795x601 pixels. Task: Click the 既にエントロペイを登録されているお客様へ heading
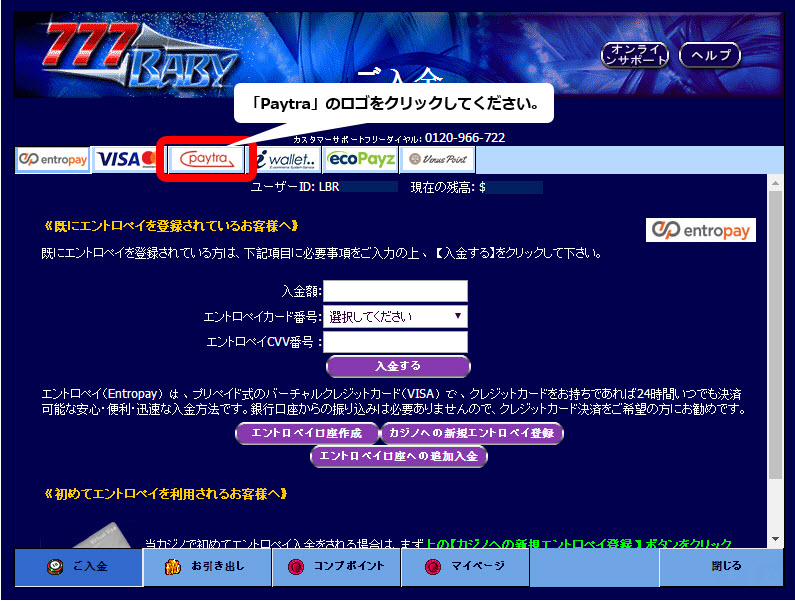(x=171, y=226)
